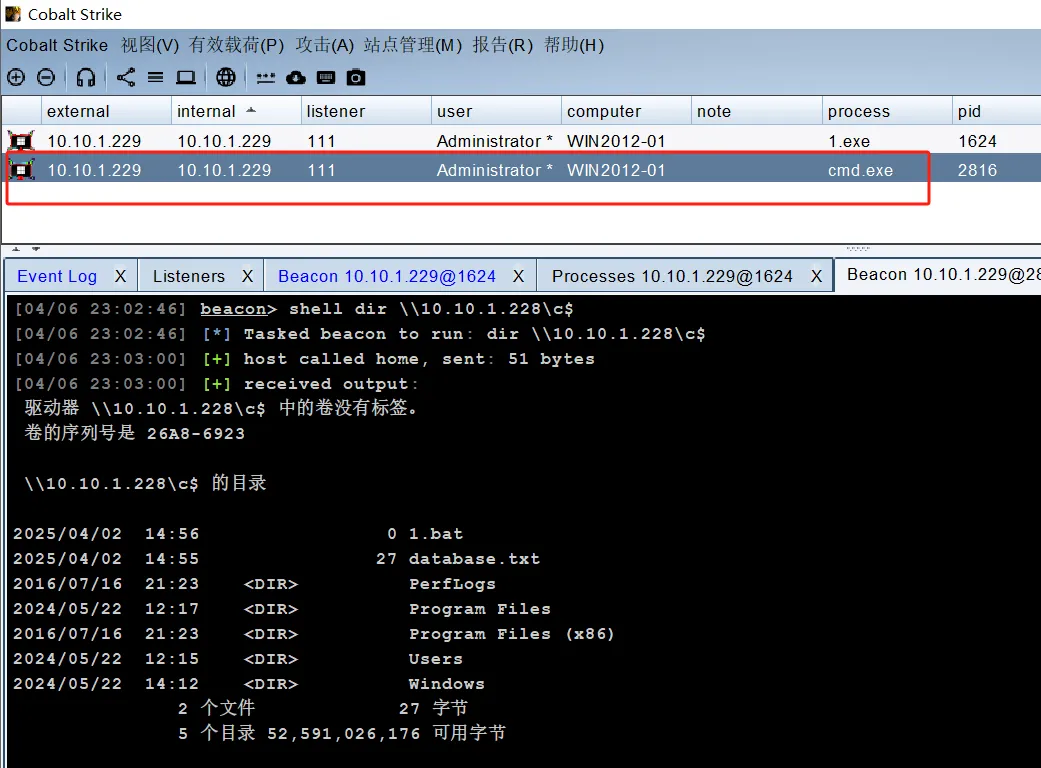Sort by the listener column header
1041x768 pixels.
(366, 111)
